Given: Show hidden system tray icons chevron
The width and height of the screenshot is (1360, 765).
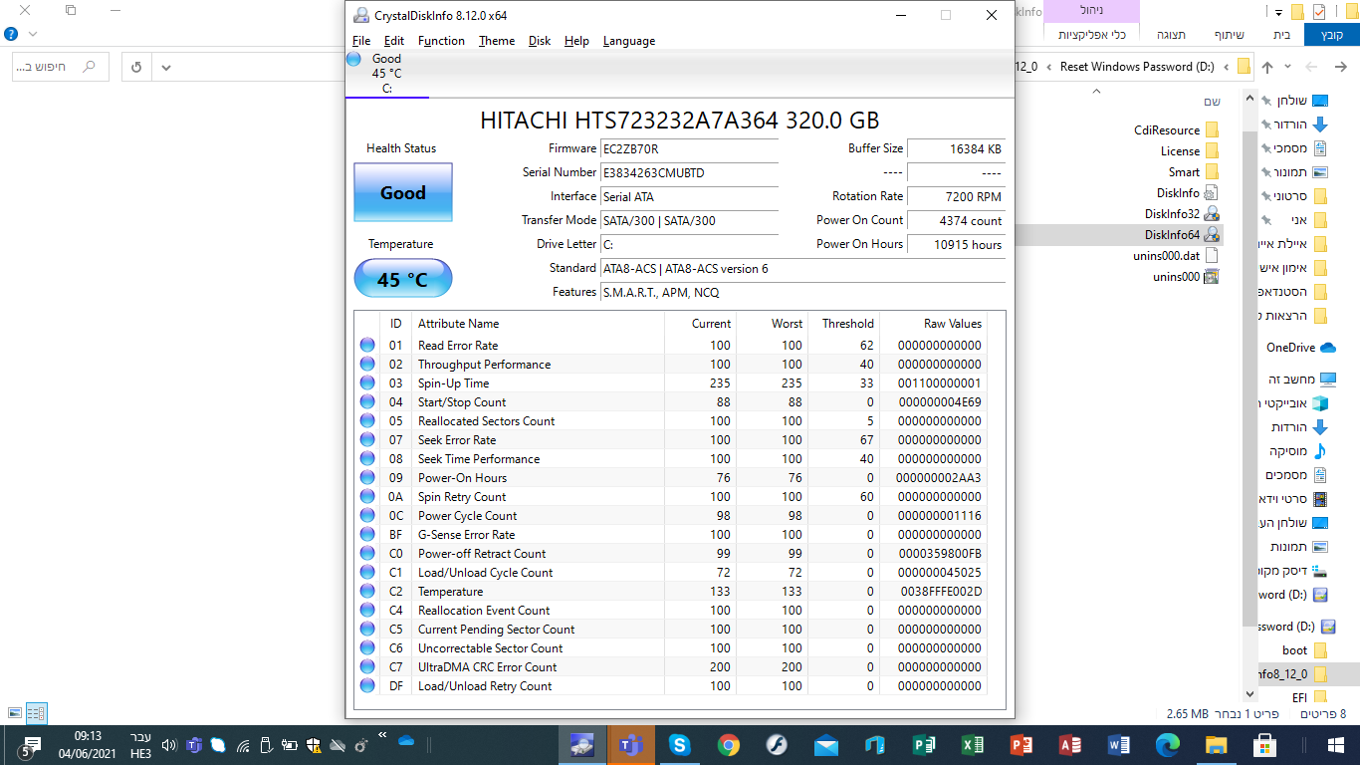Looking at the screenshot, I should pyautogui.click(x=382, y=735).
